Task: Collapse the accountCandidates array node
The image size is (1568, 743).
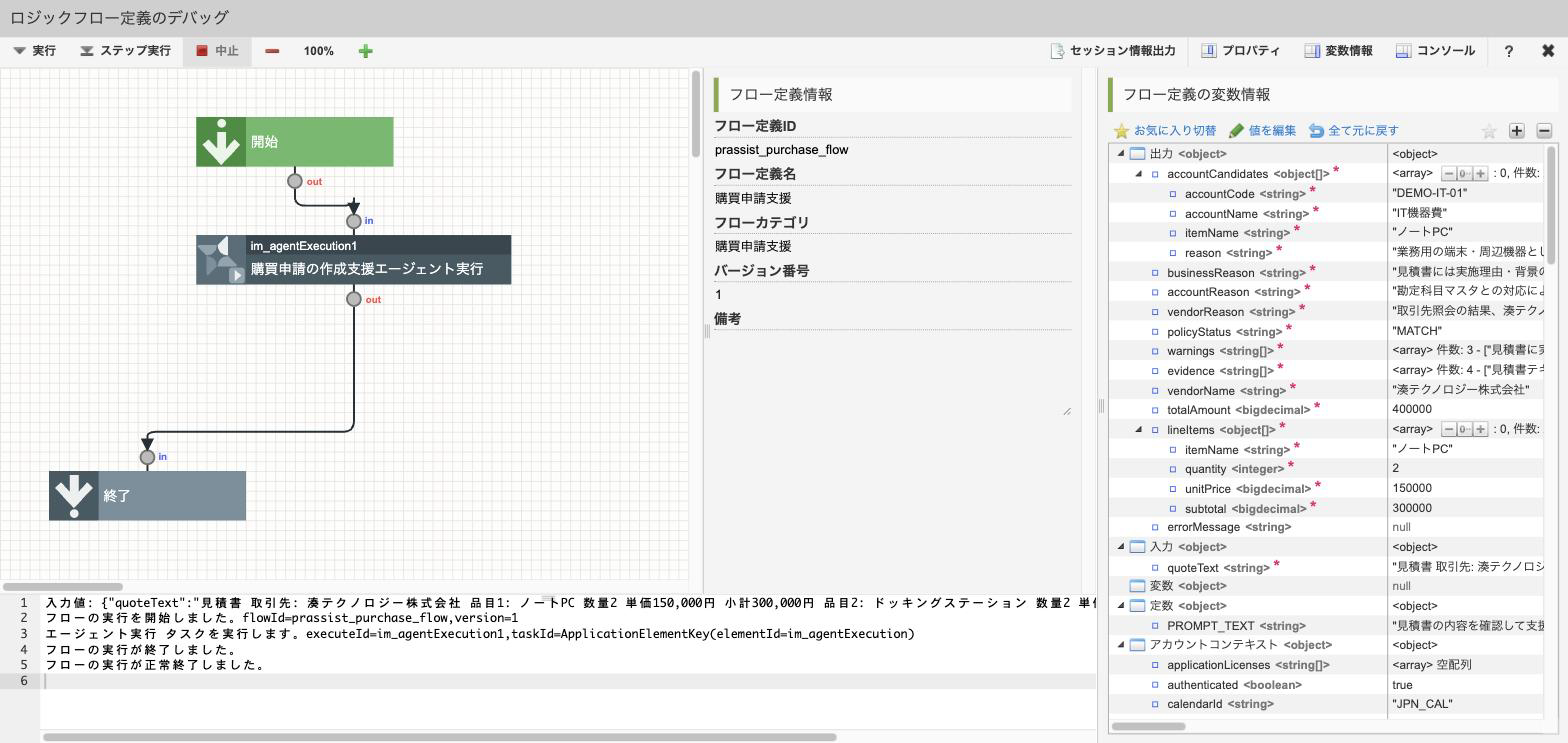Action: point(1139,174)
